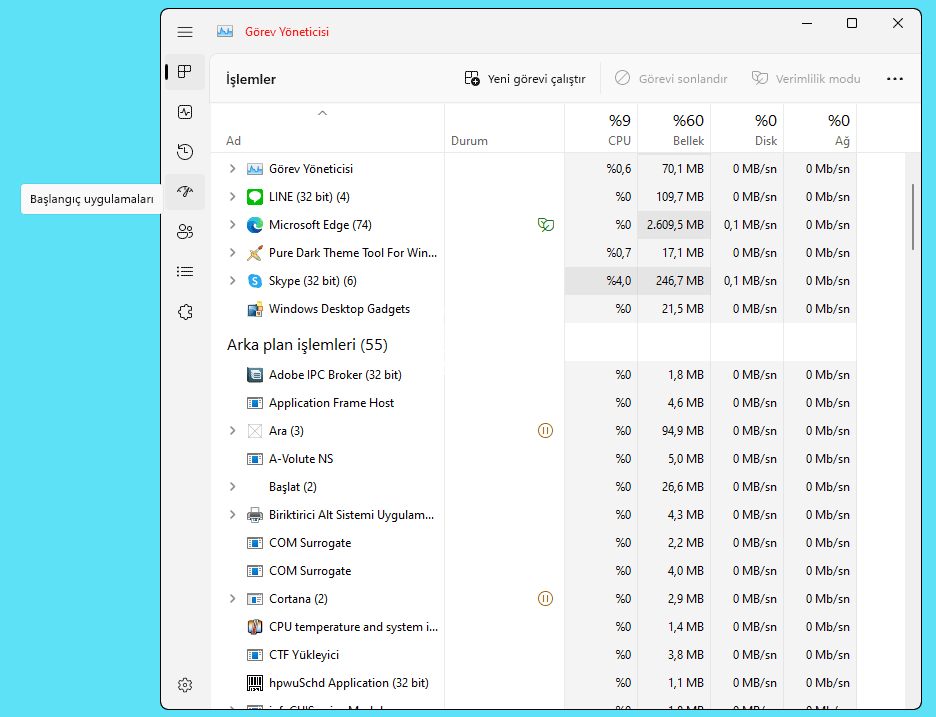The image size is (936, 717).
Task: Click the efficiency mode leaf on Microsoft Edge row
Action: pos(546,225)
